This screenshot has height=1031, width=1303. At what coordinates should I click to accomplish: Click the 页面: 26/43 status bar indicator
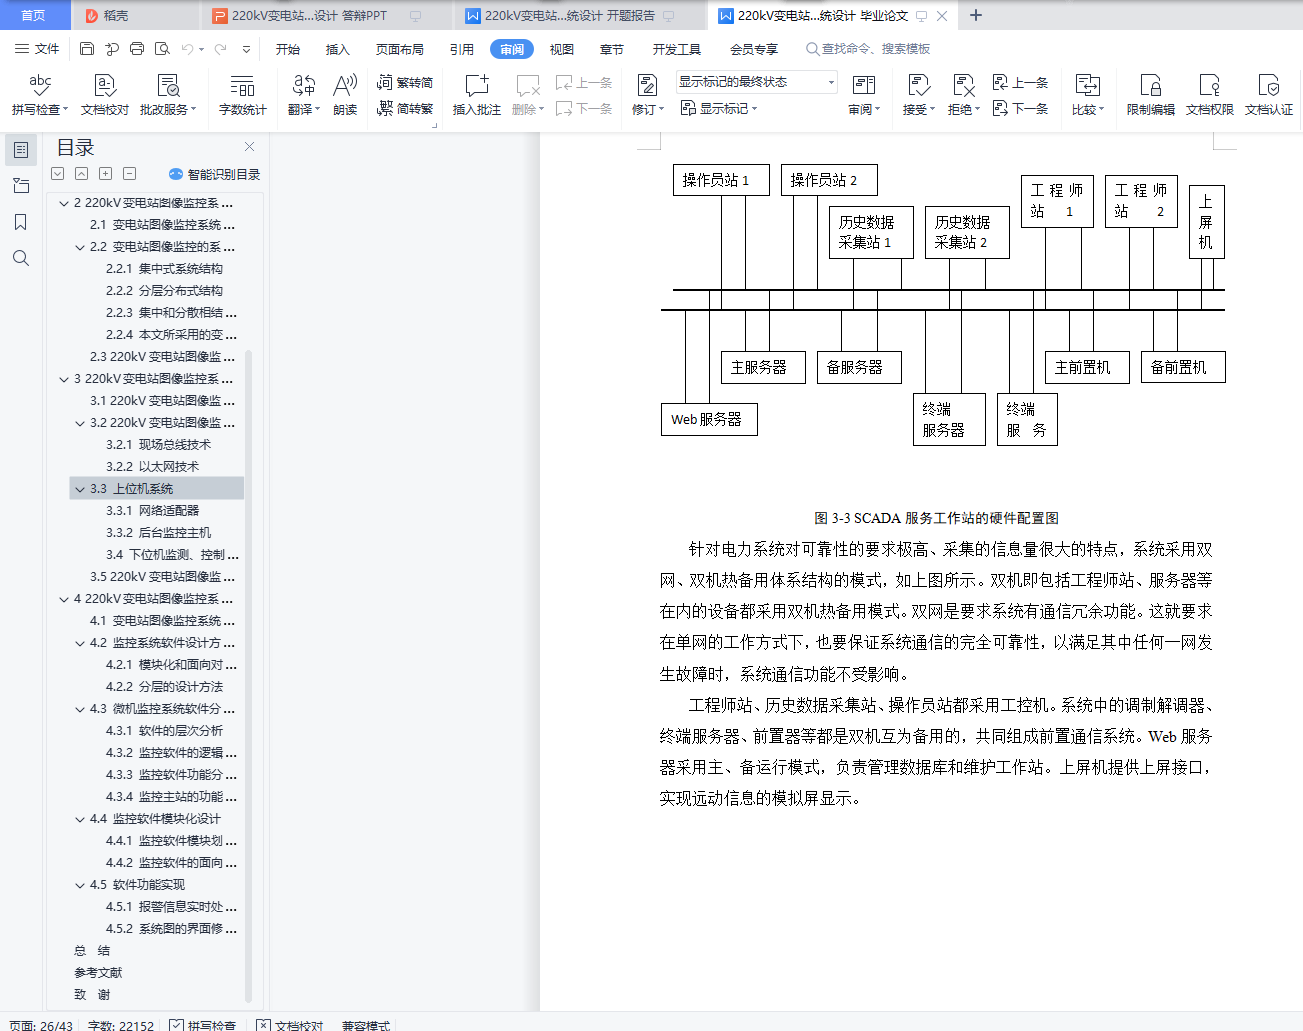(41, 1025)
